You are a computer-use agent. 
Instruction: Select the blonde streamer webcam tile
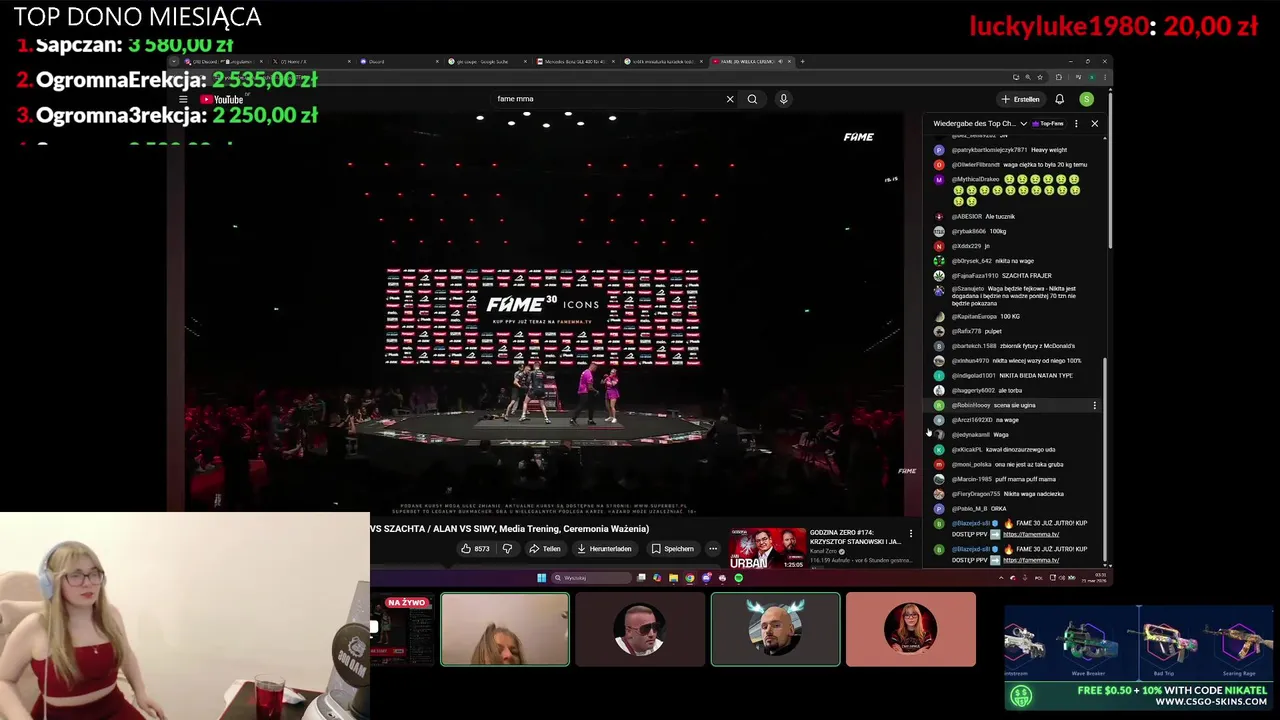point(505,629)
